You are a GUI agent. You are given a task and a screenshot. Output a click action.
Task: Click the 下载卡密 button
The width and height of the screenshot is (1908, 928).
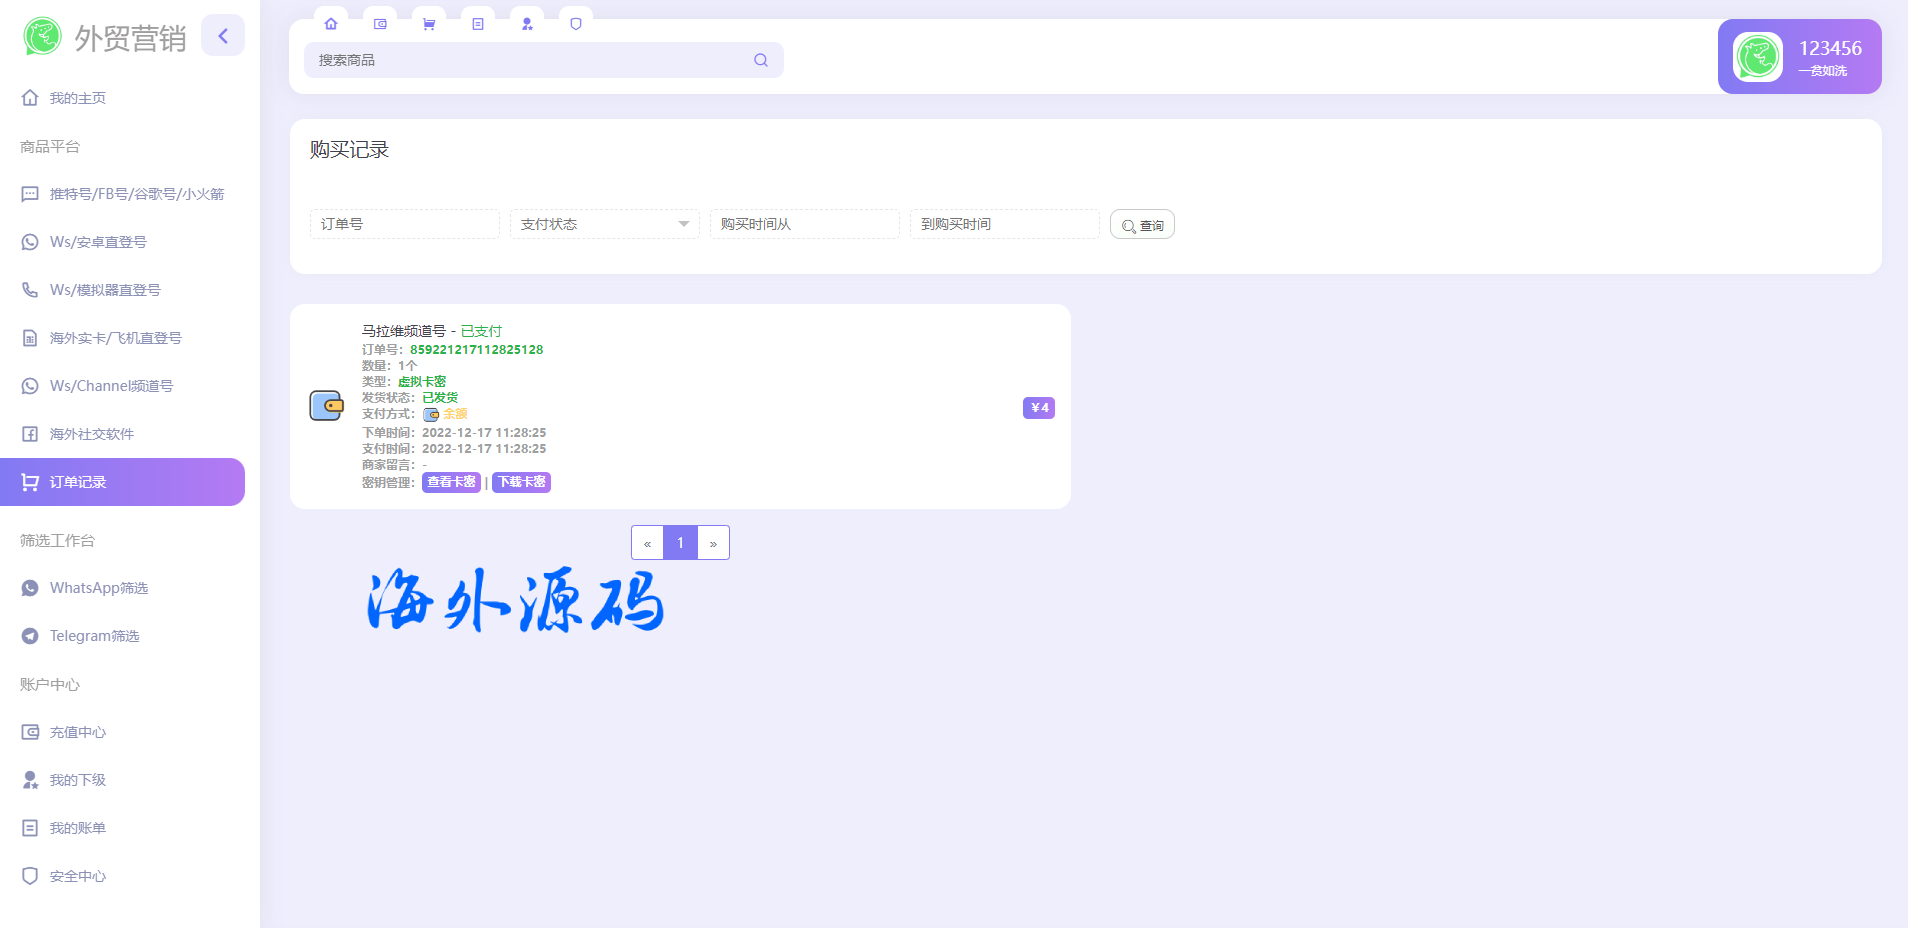tap(521, 482)
